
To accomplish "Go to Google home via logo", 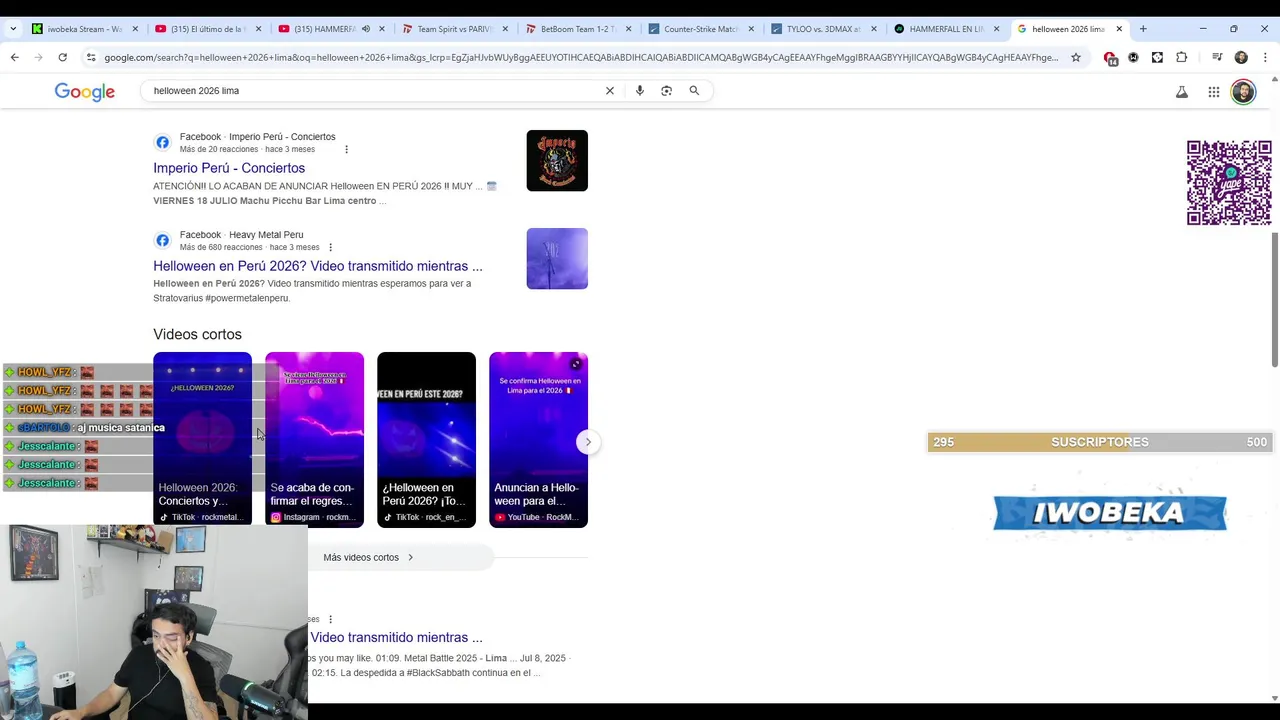I will 85,92.
